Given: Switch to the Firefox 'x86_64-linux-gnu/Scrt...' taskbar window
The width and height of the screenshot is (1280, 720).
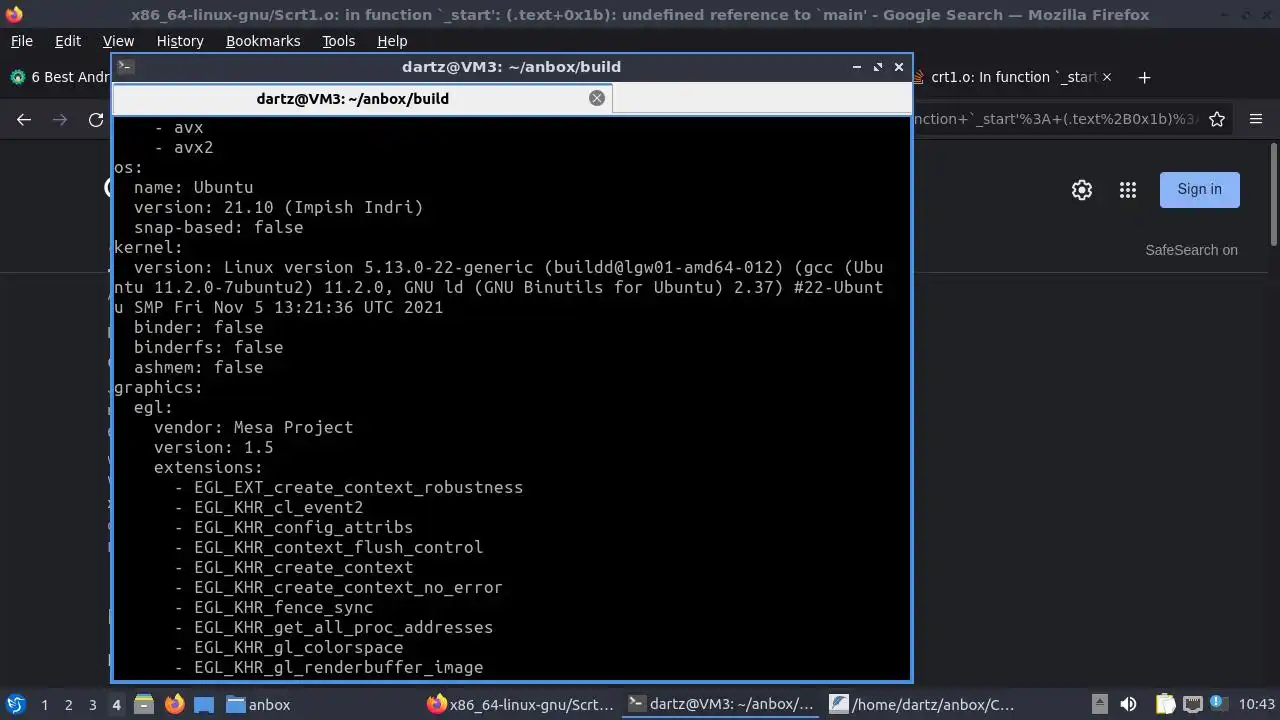Looking at the screenshot, I should point(520,705).
